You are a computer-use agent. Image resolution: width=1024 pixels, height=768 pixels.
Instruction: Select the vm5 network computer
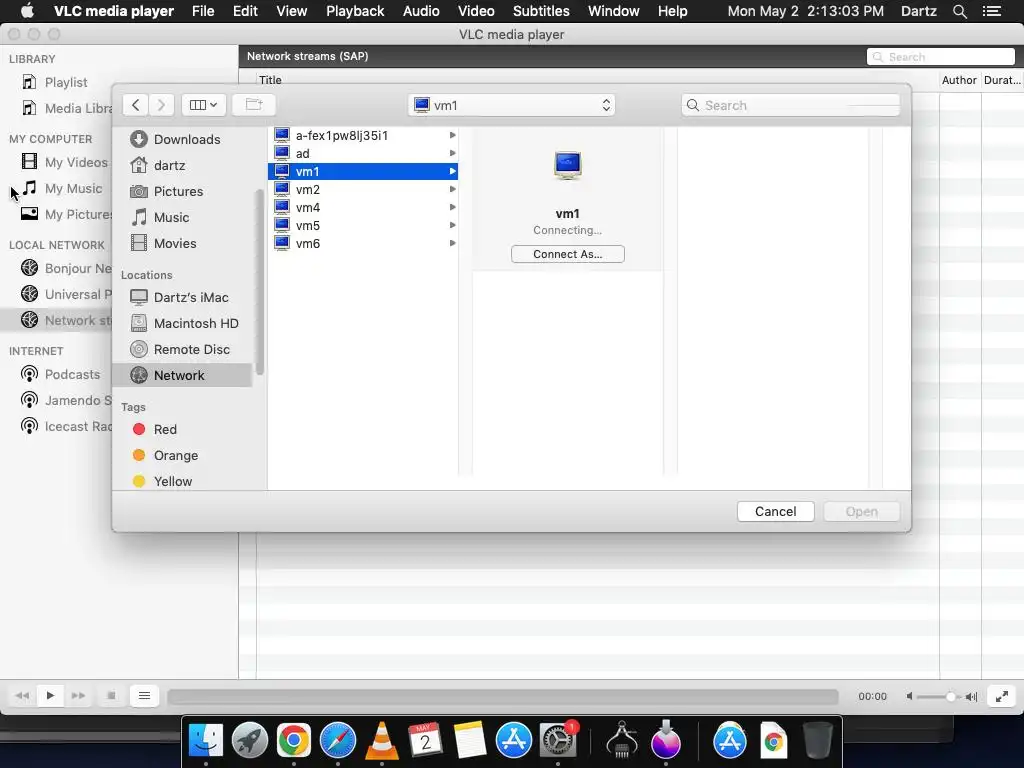pos(363,225)
